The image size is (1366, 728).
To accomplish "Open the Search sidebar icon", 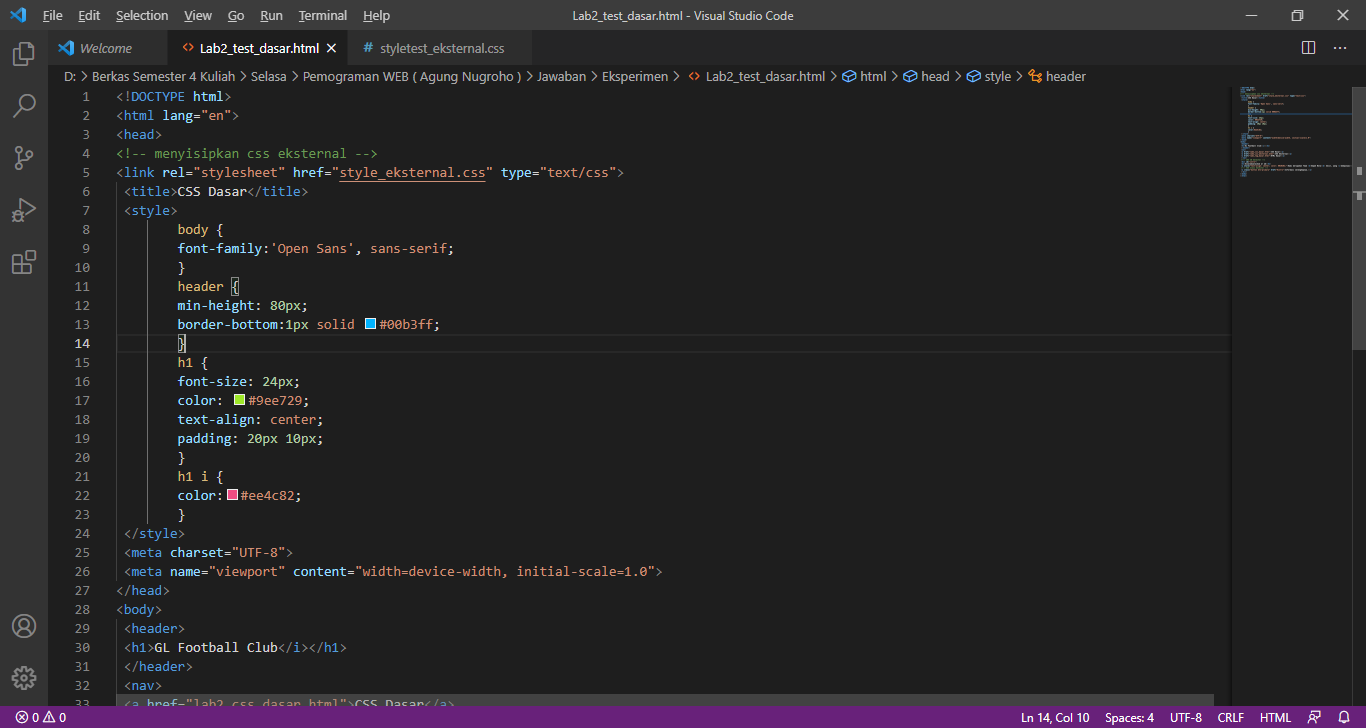I will [x=24, y=106].
